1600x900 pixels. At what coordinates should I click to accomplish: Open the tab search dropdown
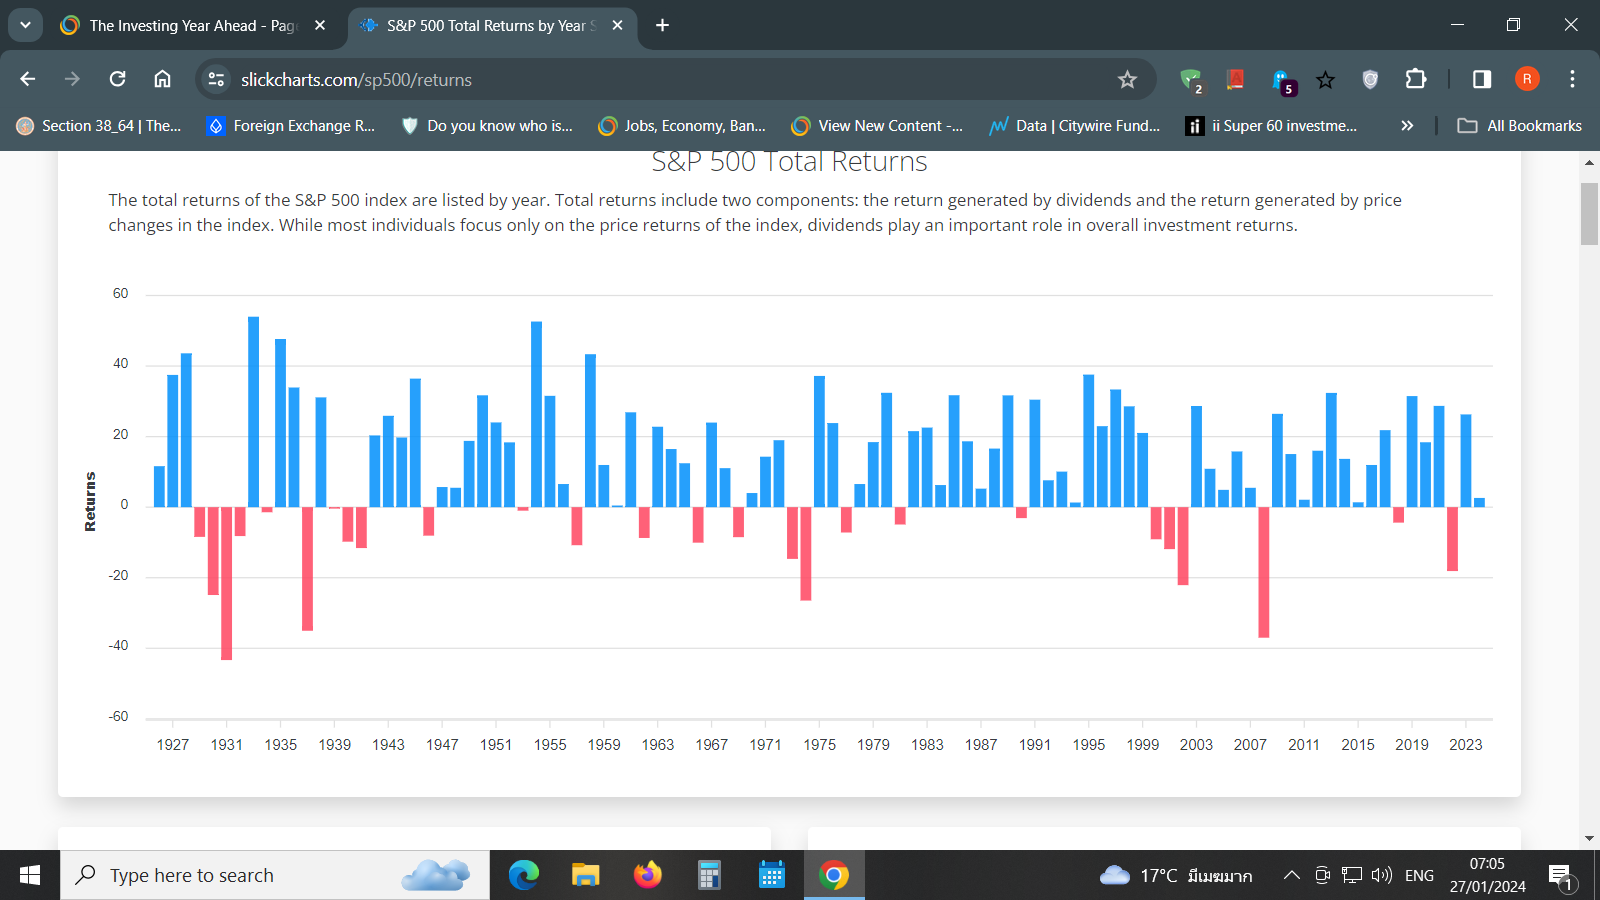pyautogui.click(x=25, y=25)
